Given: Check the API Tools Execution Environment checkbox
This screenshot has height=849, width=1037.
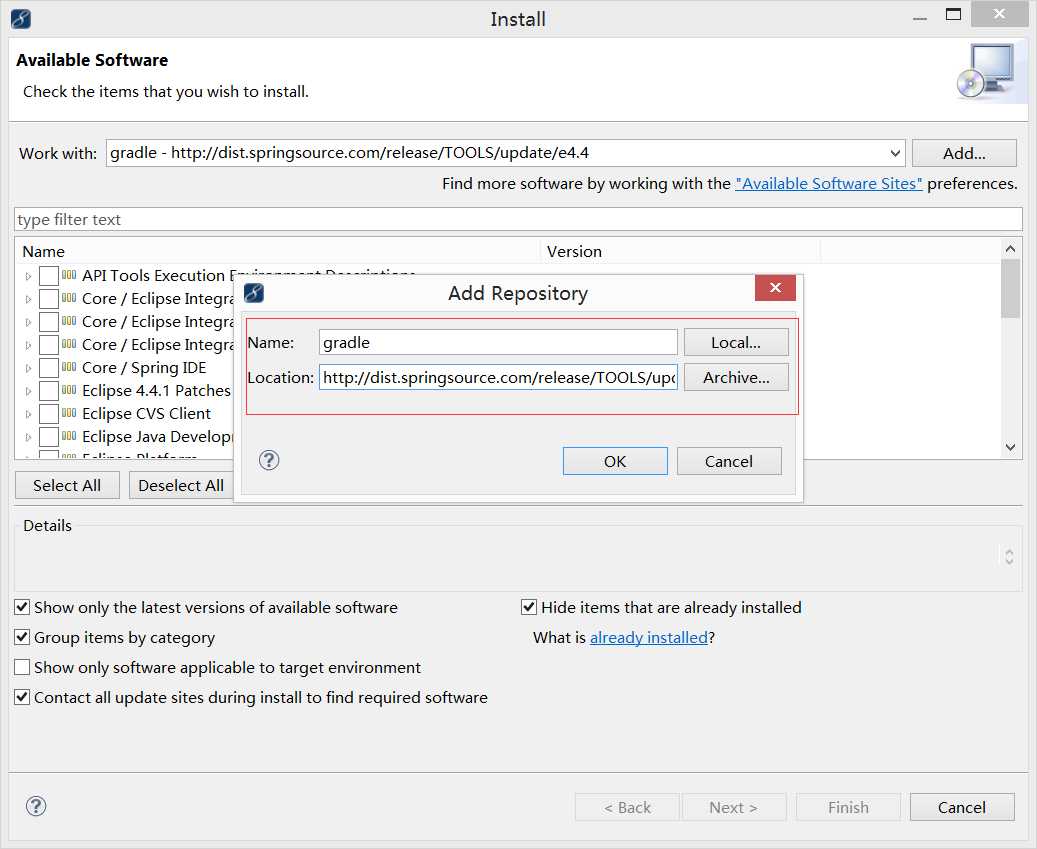Looking at the screenshot, I should (x=49, y=276).
